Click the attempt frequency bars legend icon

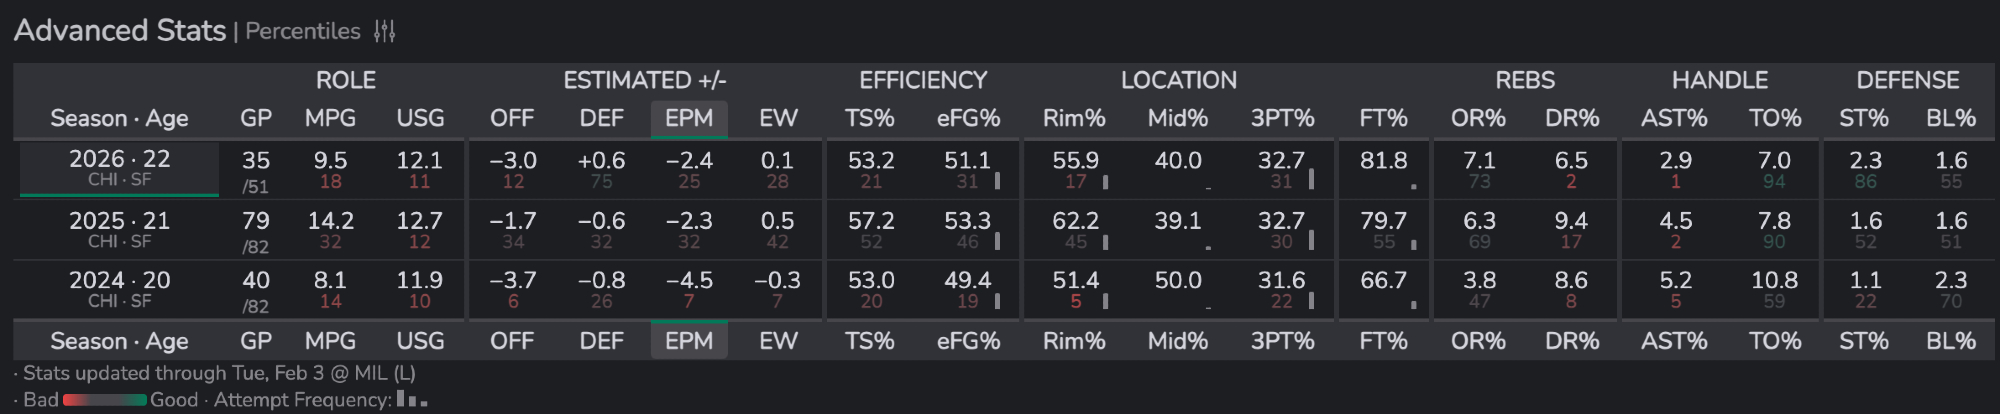[411, 399]
